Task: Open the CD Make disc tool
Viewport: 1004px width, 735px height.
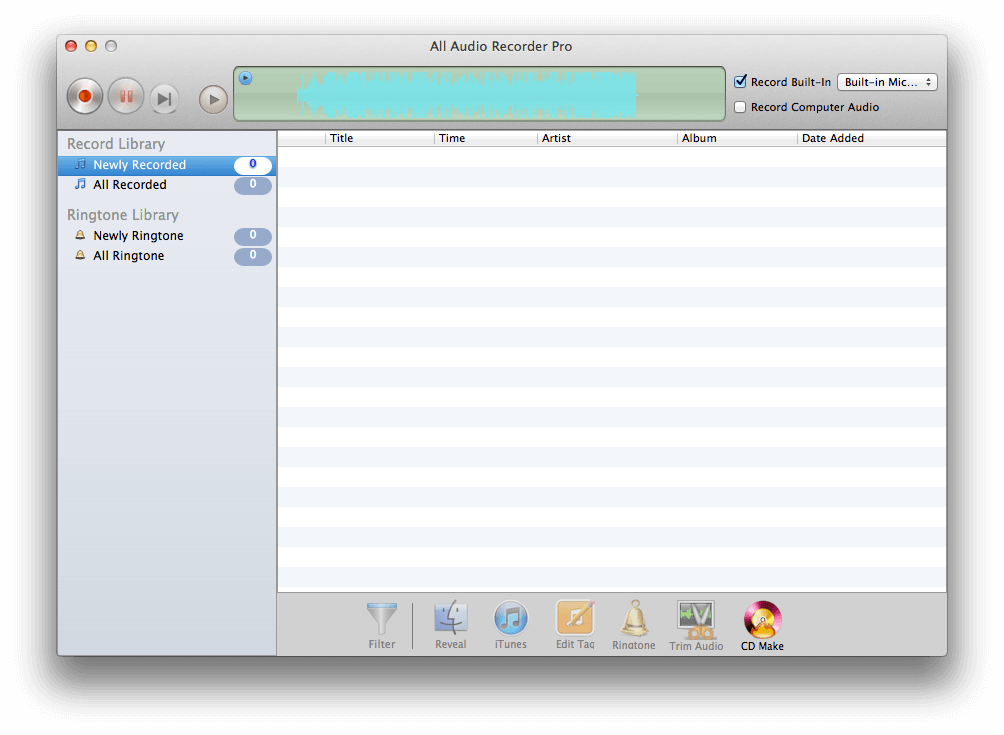Action: click(x=762, y=626)
